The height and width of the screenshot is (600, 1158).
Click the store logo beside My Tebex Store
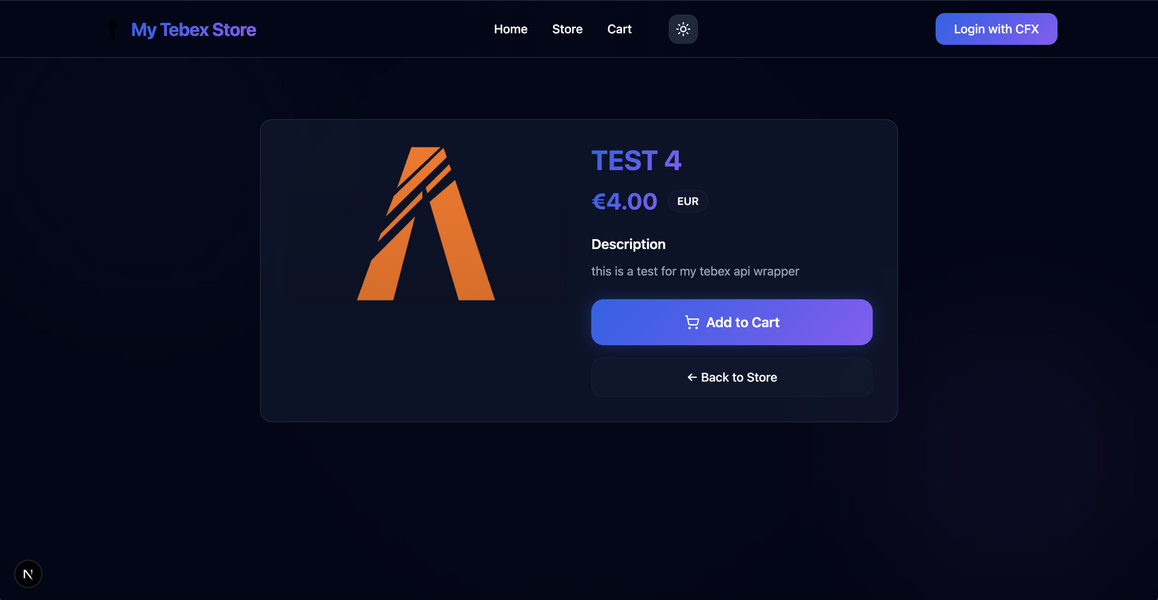click(112, 30)
